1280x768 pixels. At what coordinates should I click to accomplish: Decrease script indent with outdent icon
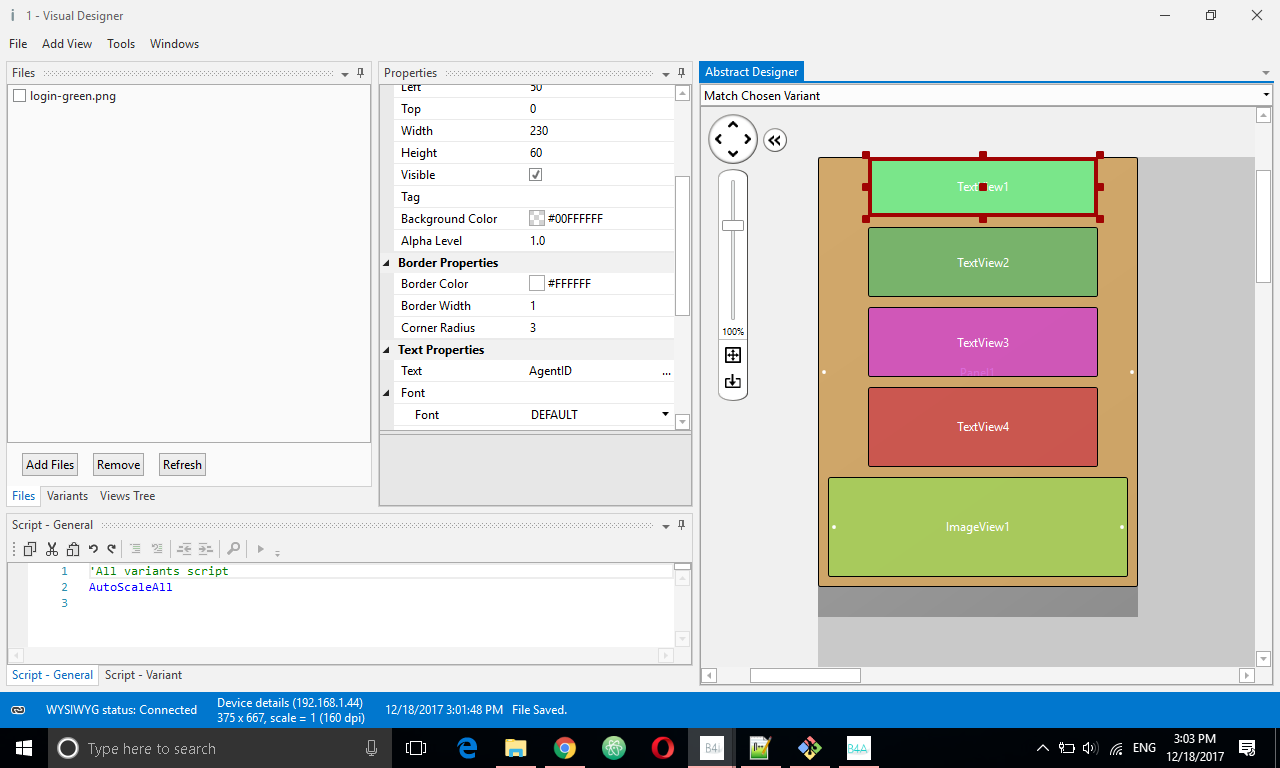[x=184, y=549]
